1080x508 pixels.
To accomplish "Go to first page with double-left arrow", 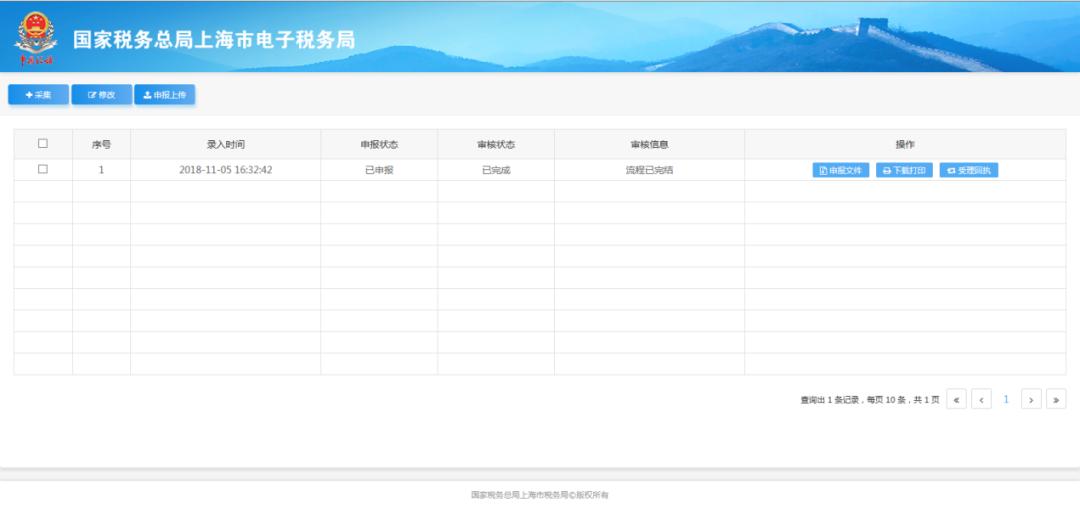I will [x=956, y=399].
